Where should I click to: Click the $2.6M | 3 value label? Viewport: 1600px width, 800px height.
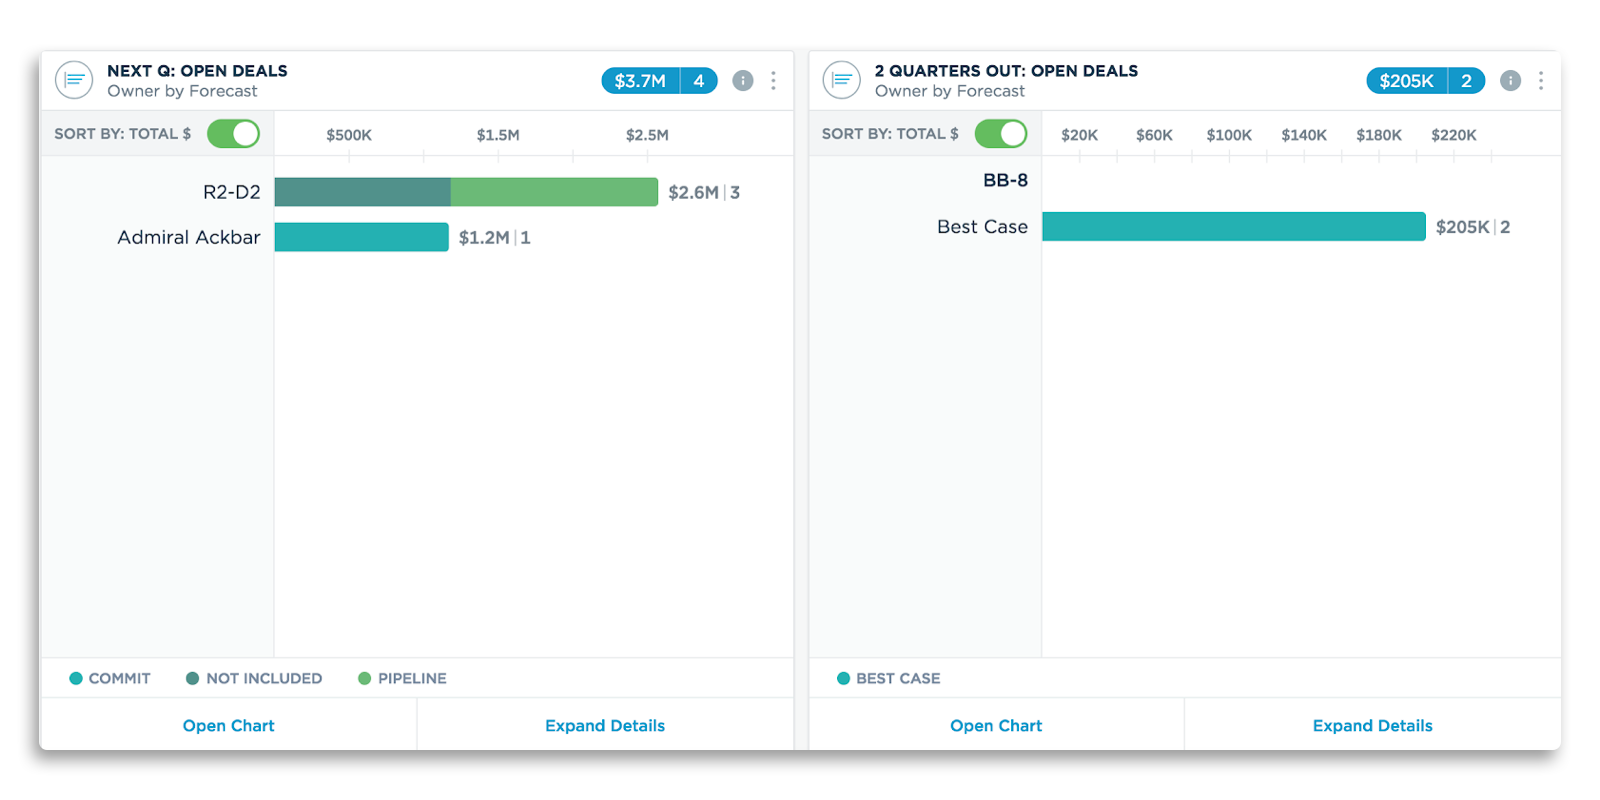[704, 192]
